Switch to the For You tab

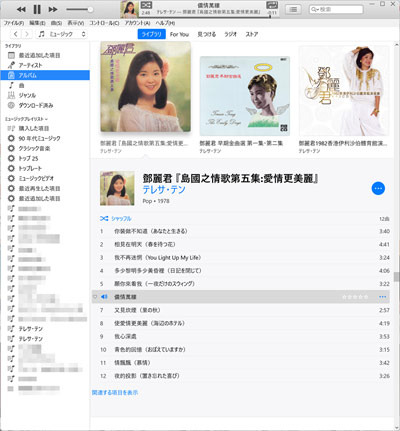179,34
